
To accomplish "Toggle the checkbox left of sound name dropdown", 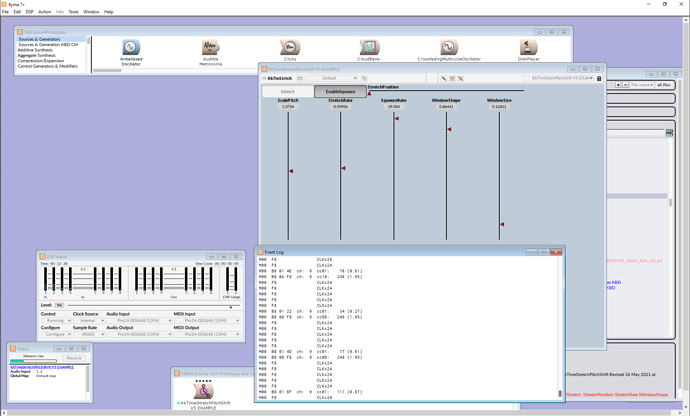I will coord(526,78).
